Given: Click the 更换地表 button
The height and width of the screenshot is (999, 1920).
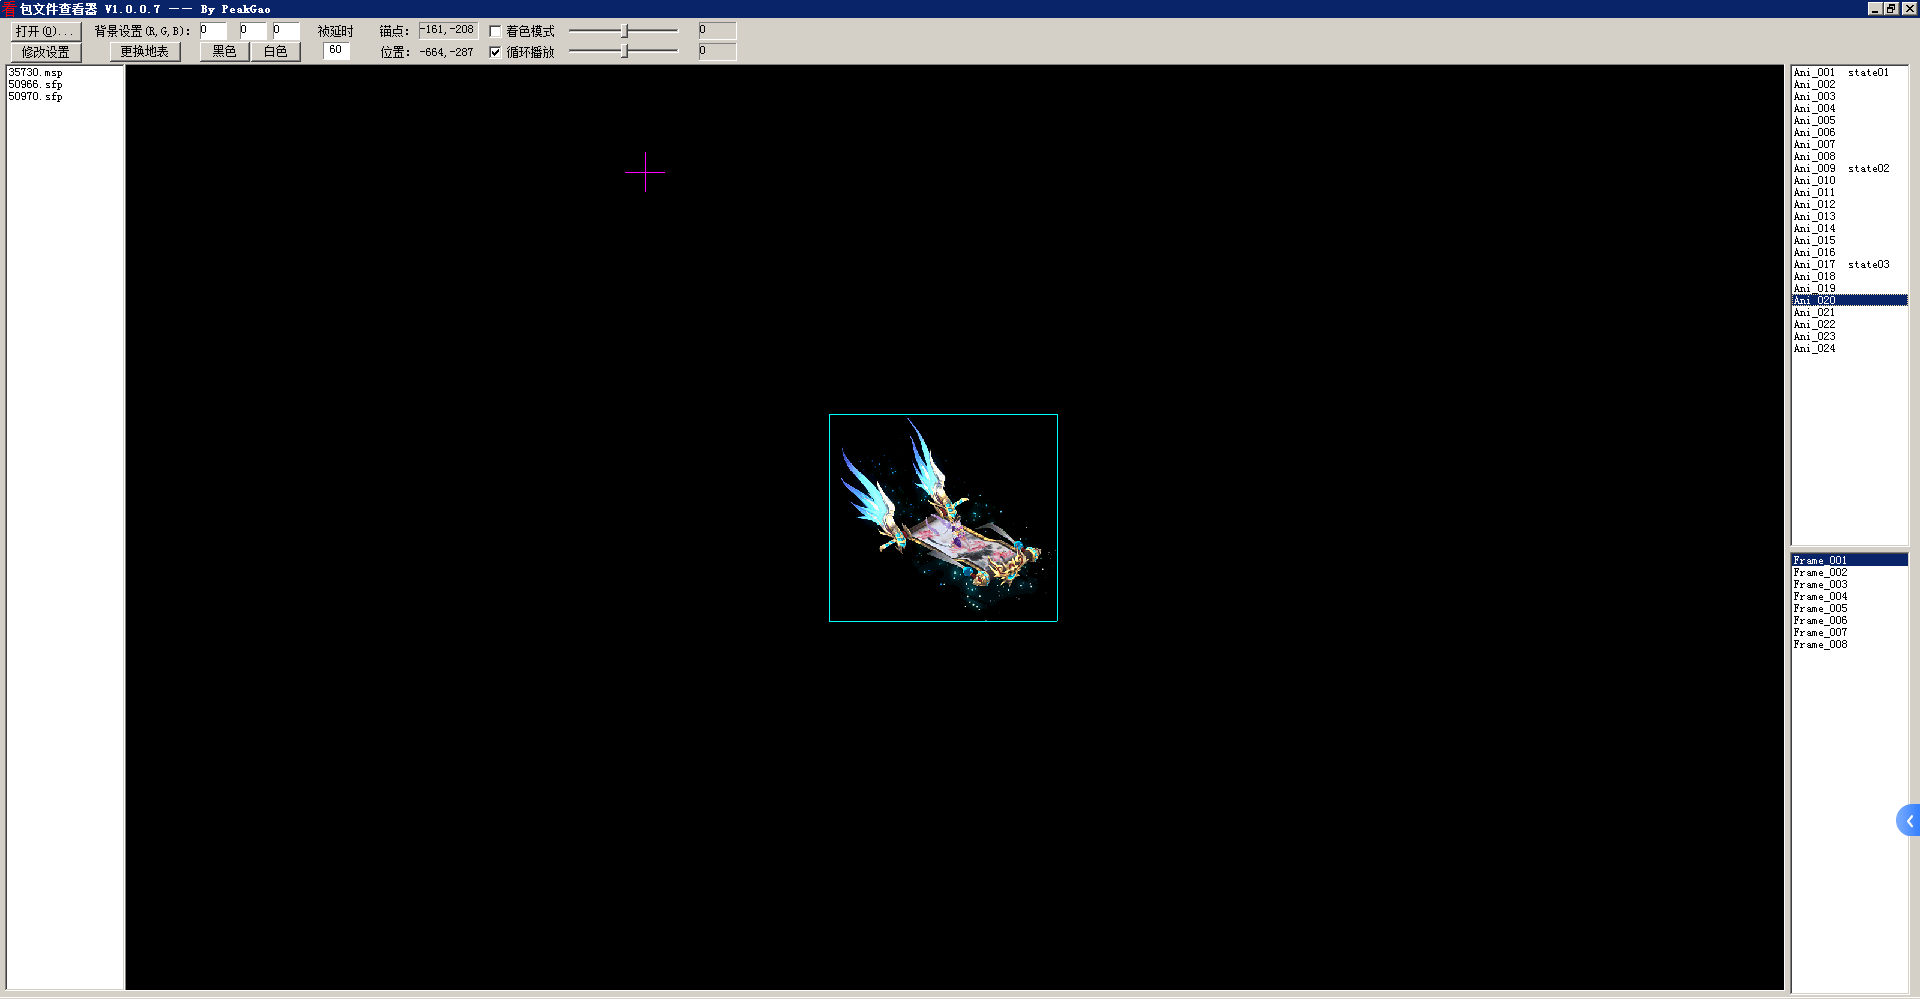Looking at the screenshot, I should coord(145,52).
